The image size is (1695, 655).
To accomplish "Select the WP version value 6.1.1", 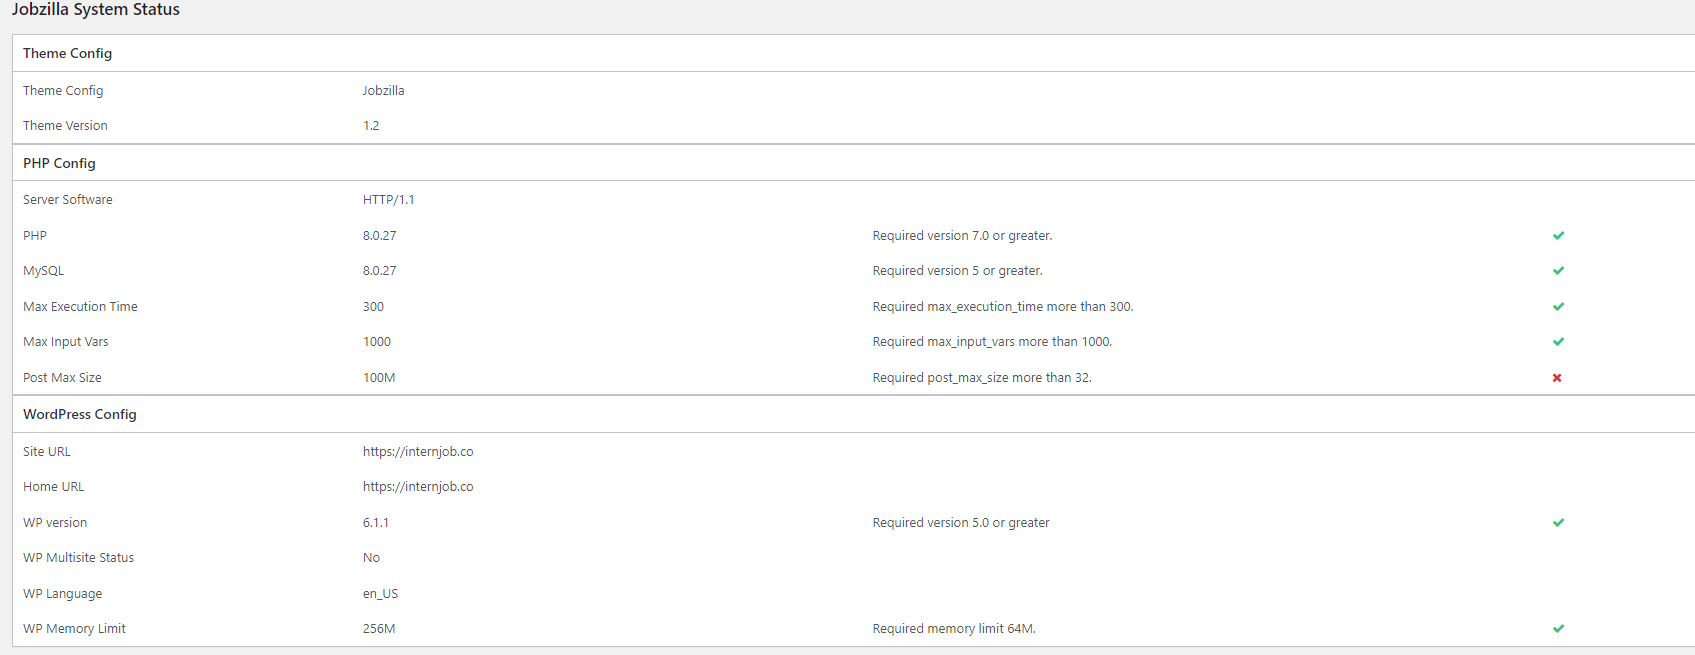I will pos(376,523).
